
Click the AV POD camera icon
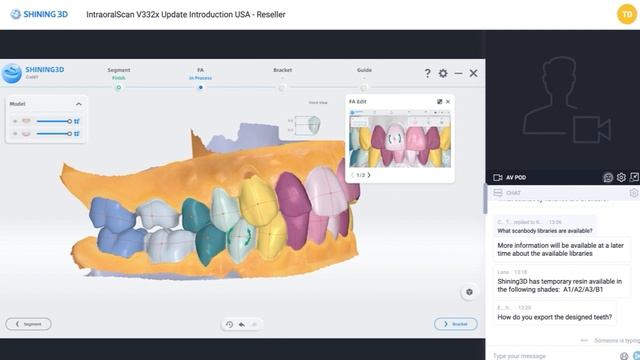click(498, 178)
